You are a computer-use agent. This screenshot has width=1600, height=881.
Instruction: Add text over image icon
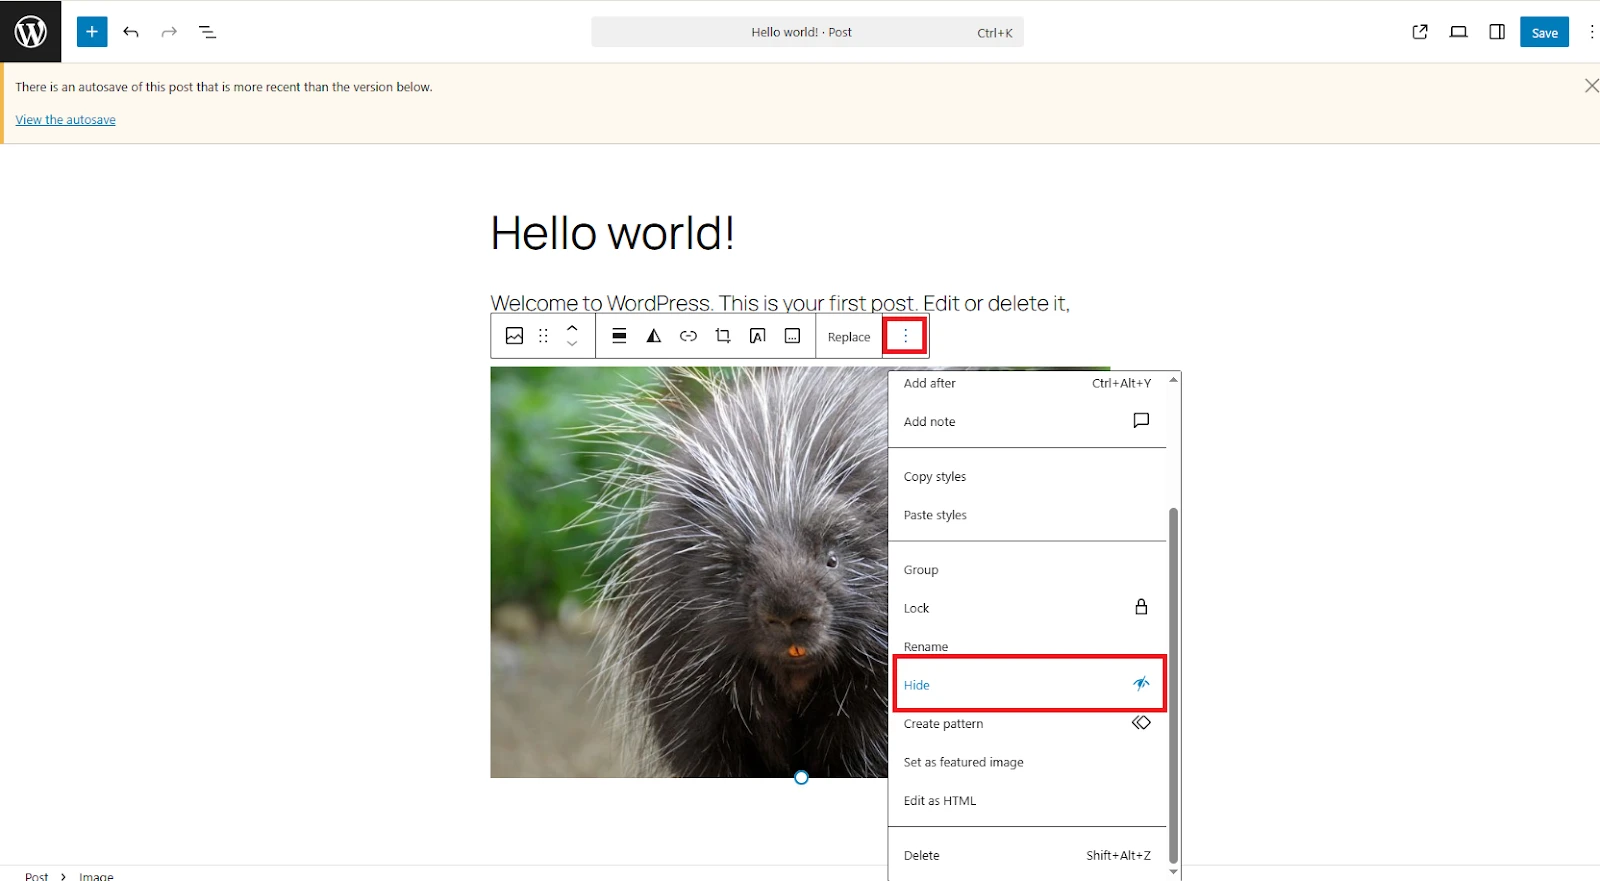click(x=758, y=336)
